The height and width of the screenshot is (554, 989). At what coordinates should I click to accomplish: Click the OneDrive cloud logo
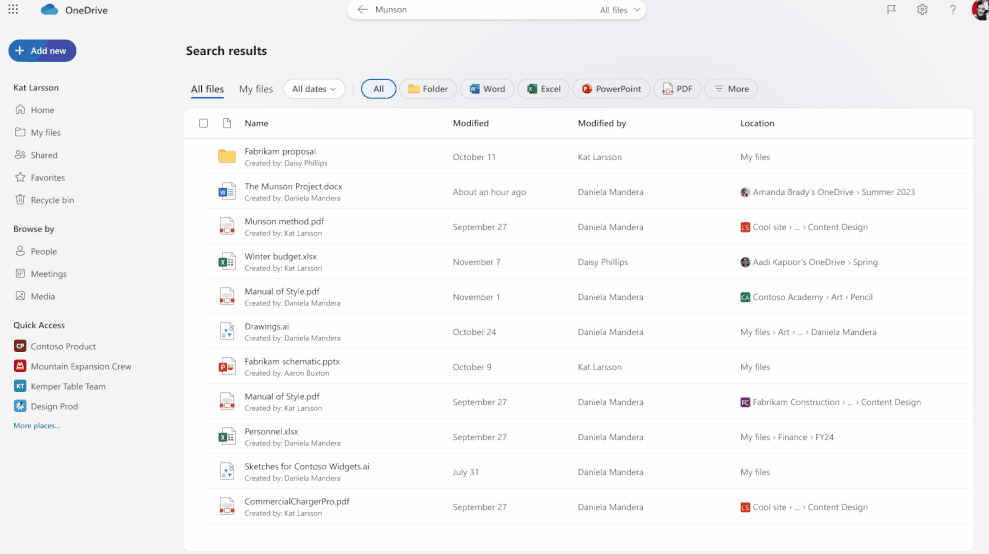pos(49,9)
